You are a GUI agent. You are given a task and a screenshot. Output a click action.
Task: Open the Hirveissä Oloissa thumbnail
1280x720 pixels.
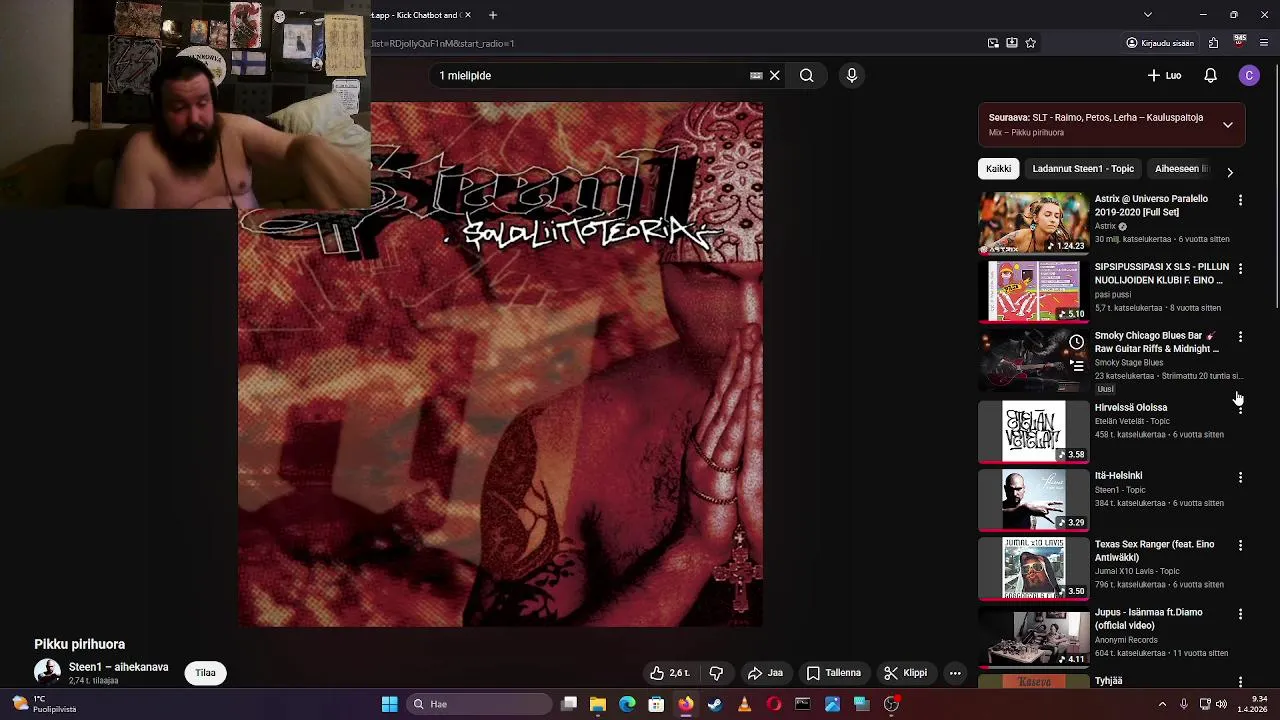pos(1033,431)
